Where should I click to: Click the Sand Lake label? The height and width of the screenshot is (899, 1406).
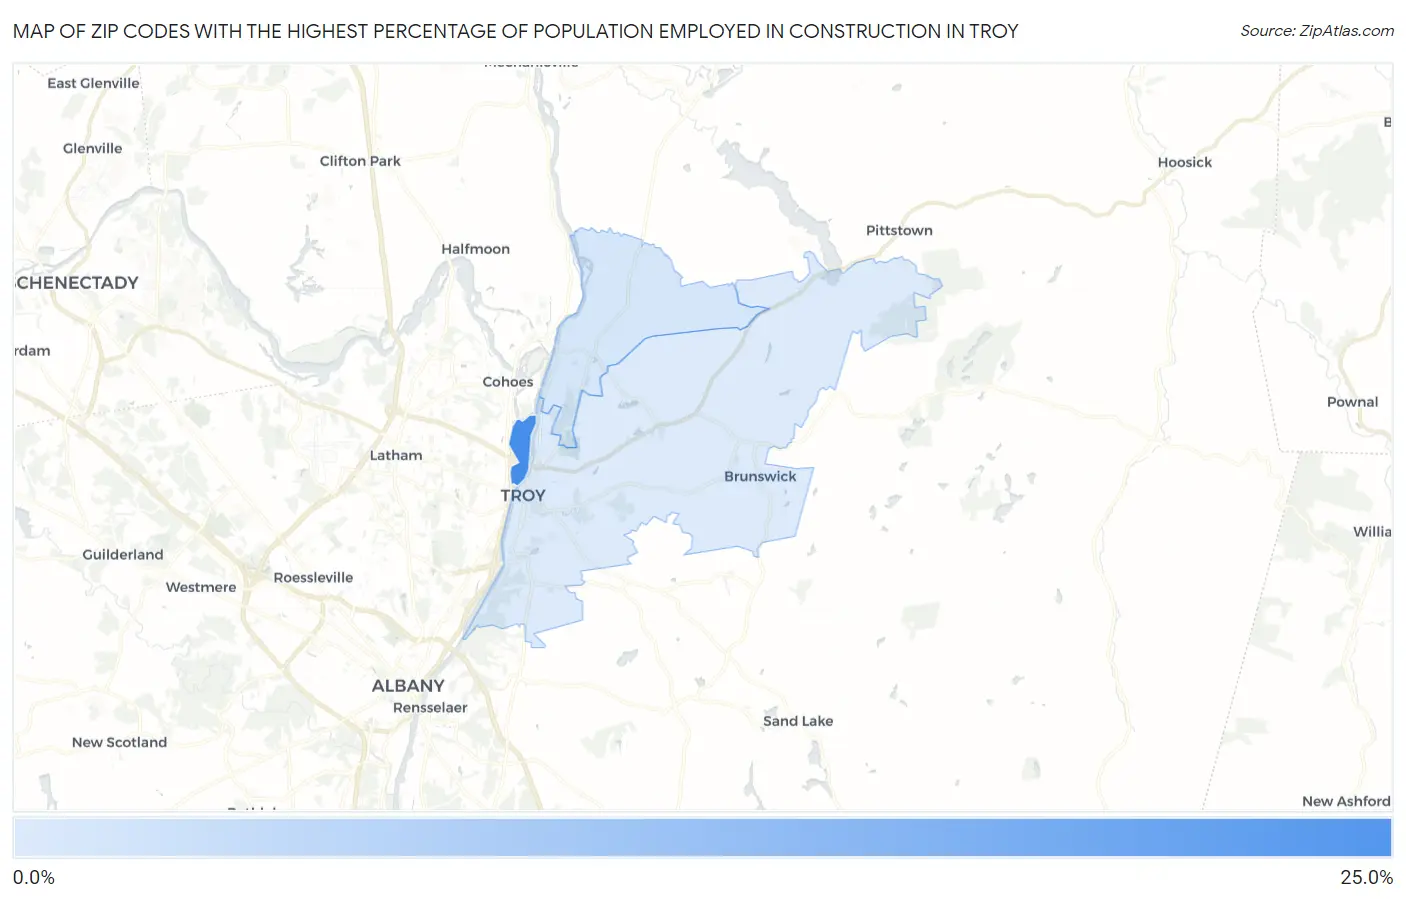point(798,721)
